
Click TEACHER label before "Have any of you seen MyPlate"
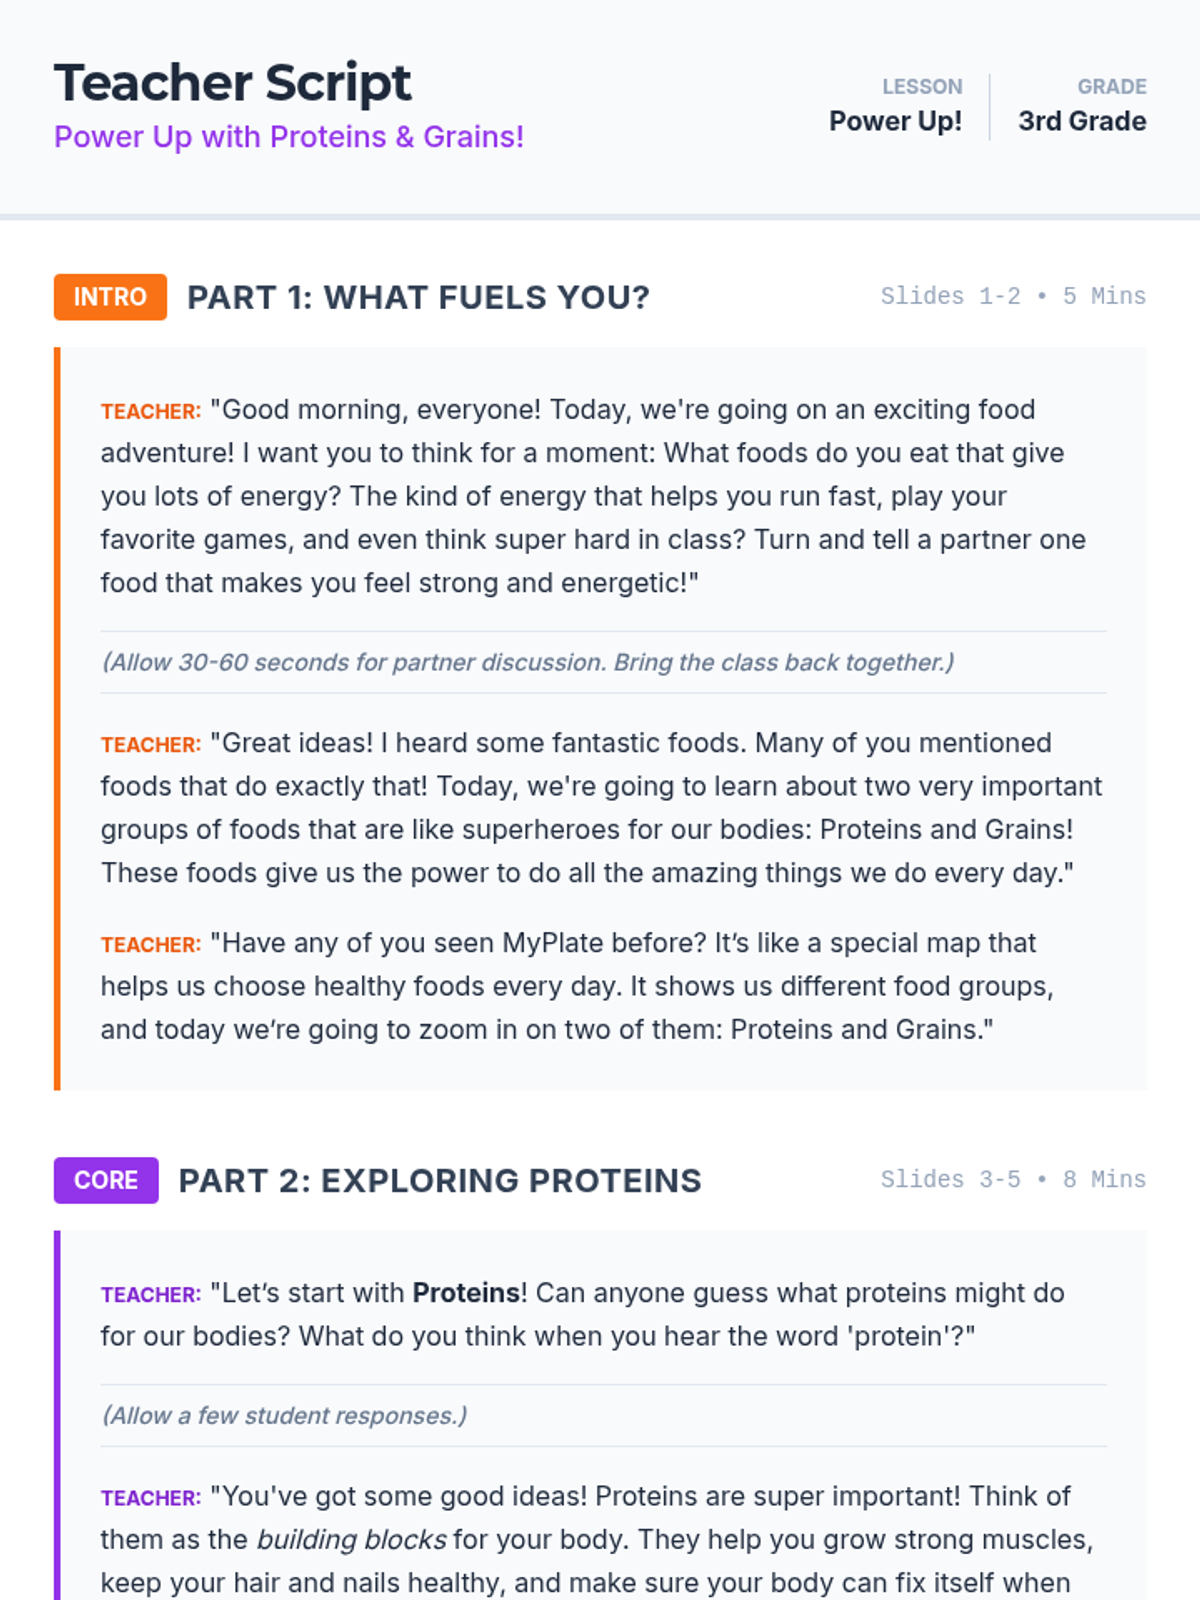point(151,944)
